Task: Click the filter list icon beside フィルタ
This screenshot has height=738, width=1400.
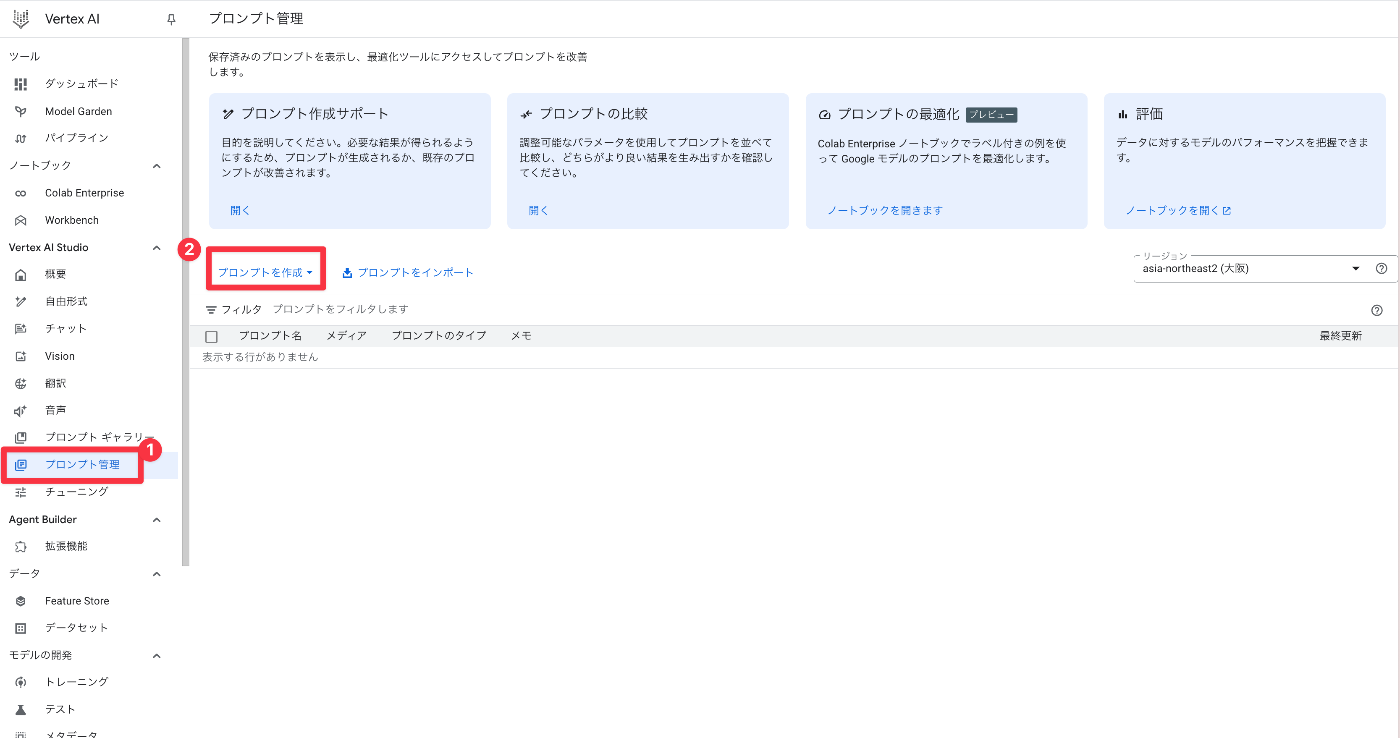Action: [211, 310]
